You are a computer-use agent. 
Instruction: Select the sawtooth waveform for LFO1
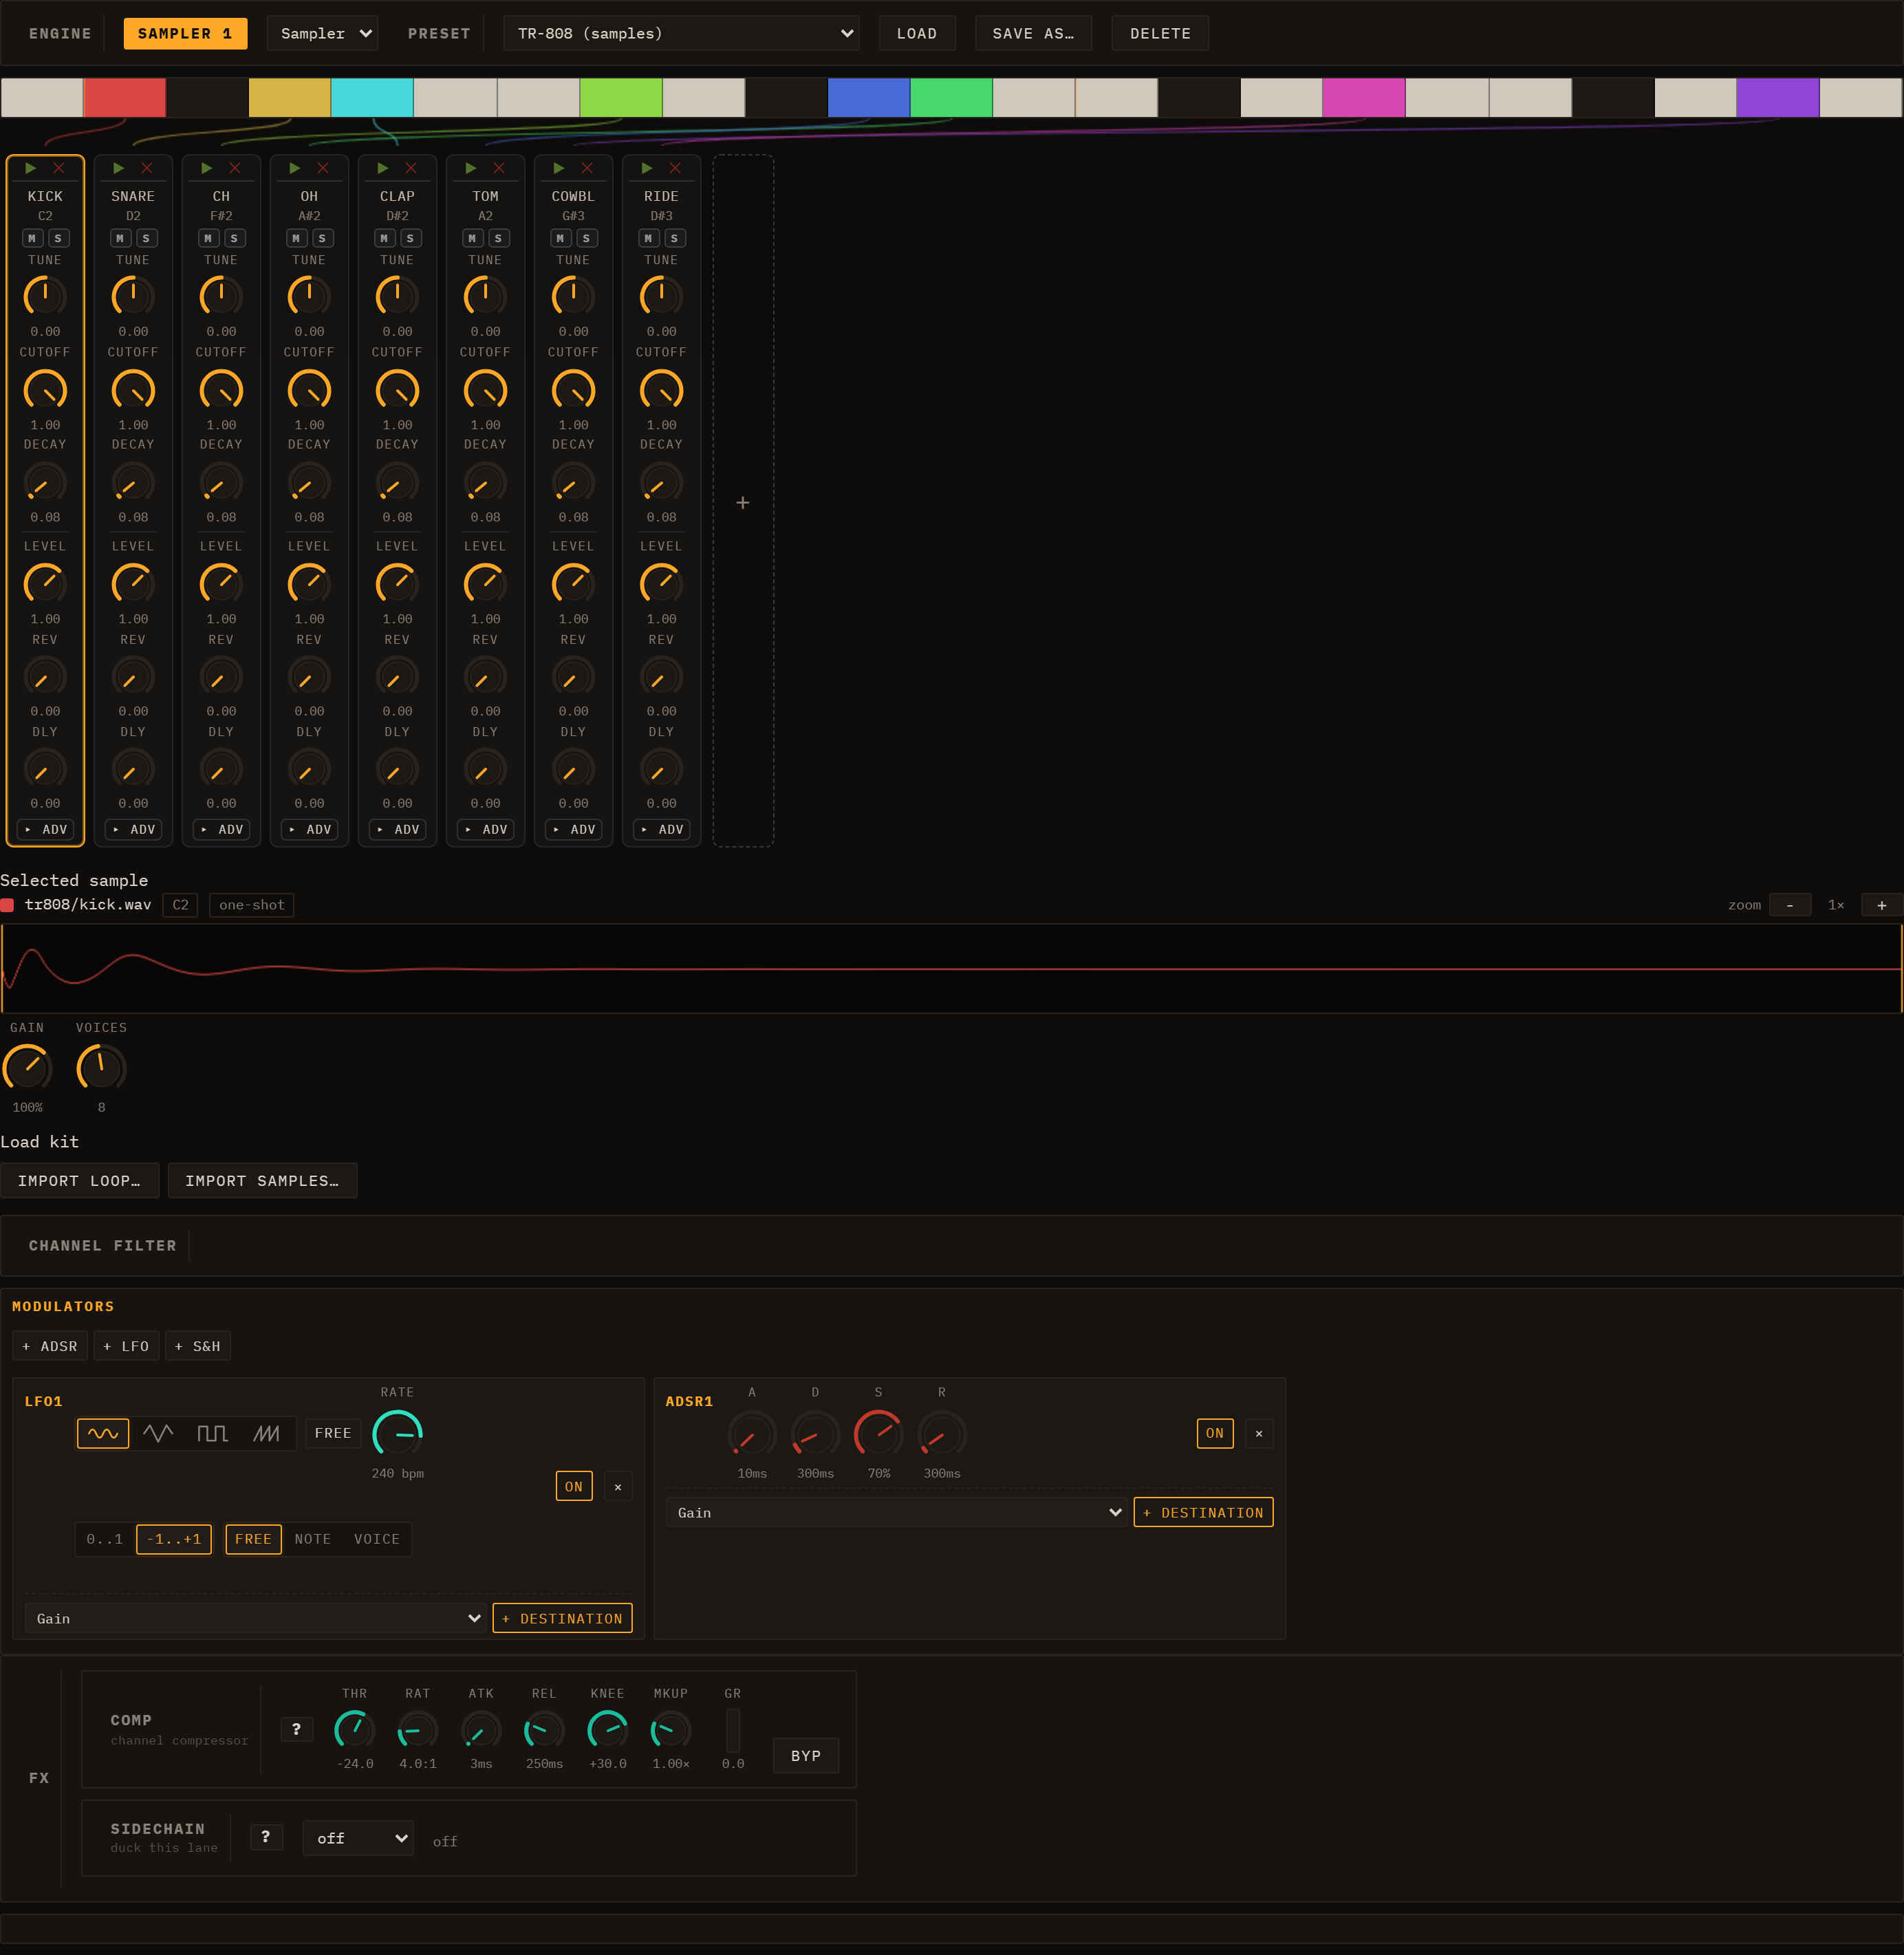[266, 1433]
